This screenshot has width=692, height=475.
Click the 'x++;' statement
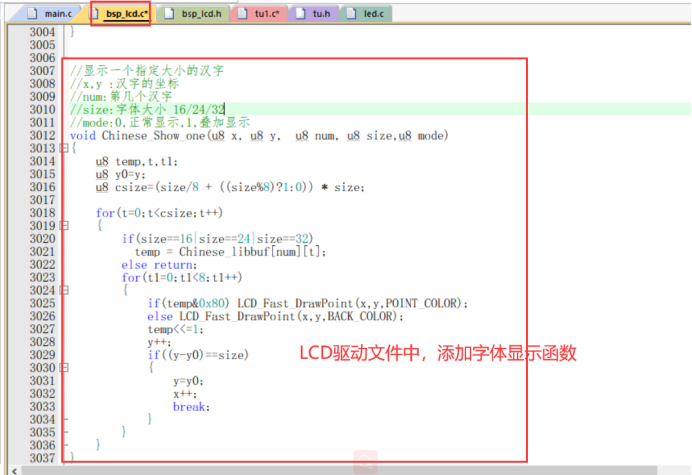click(x=185, y=394)
